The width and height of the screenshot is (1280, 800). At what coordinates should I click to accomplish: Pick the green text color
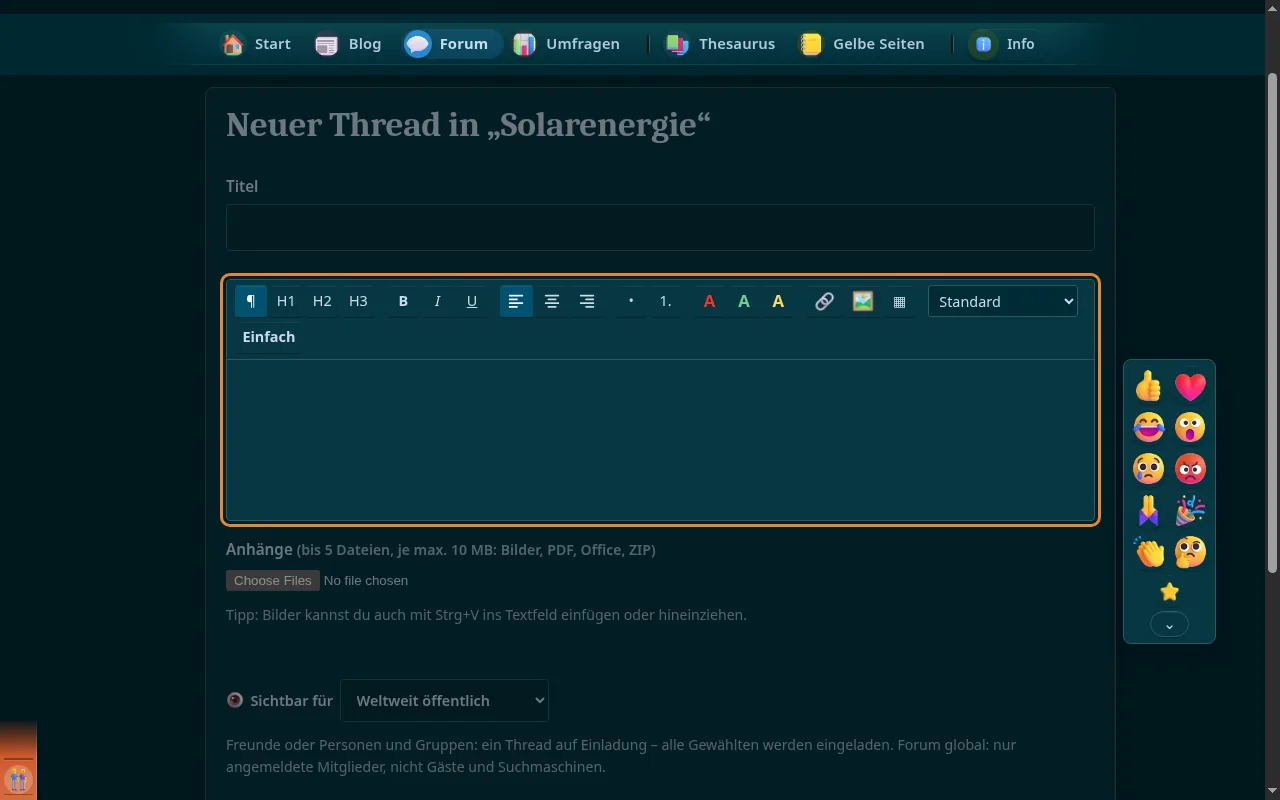tap(744, 301)
